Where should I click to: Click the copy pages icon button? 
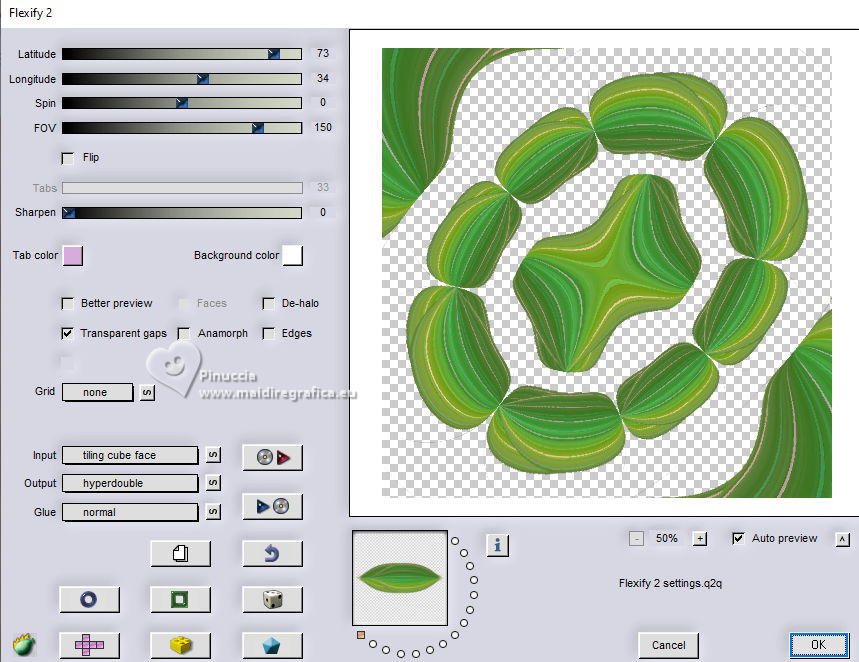point(180,553)
